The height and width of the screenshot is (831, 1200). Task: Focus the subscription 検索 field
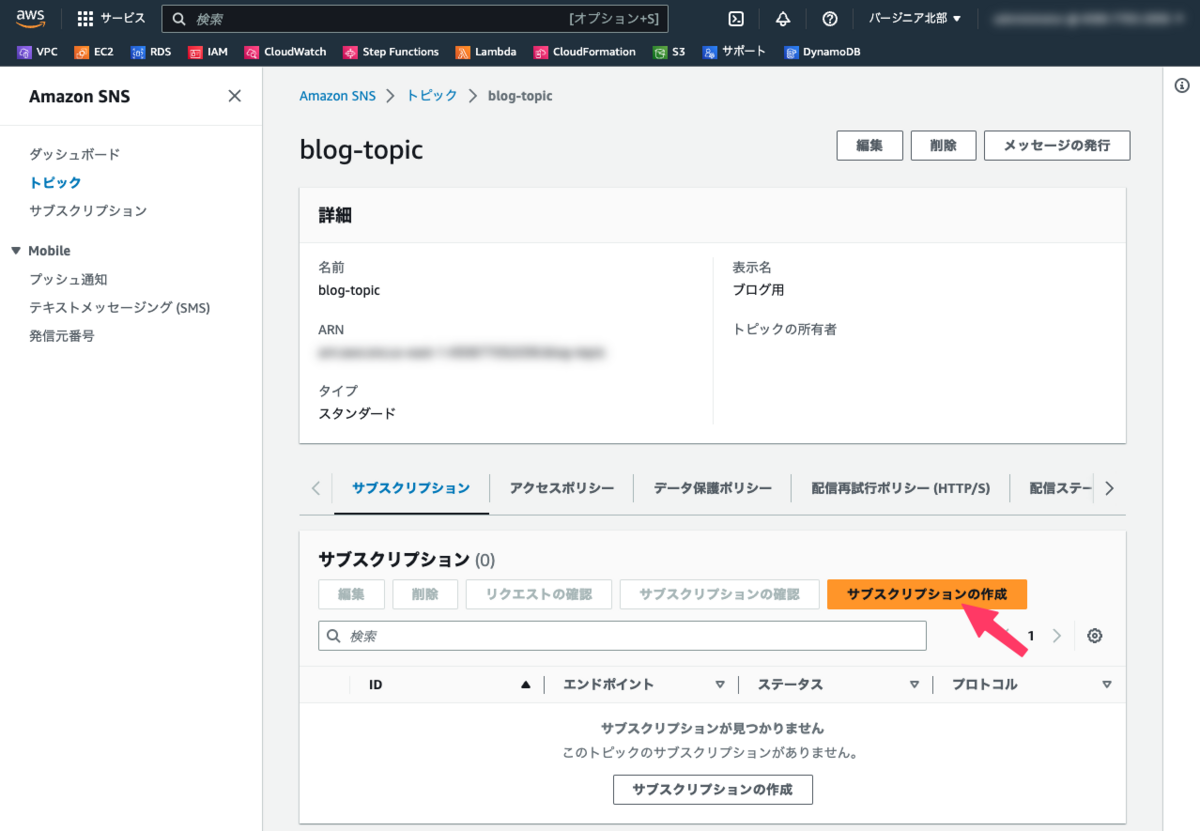tap(622, 636)
